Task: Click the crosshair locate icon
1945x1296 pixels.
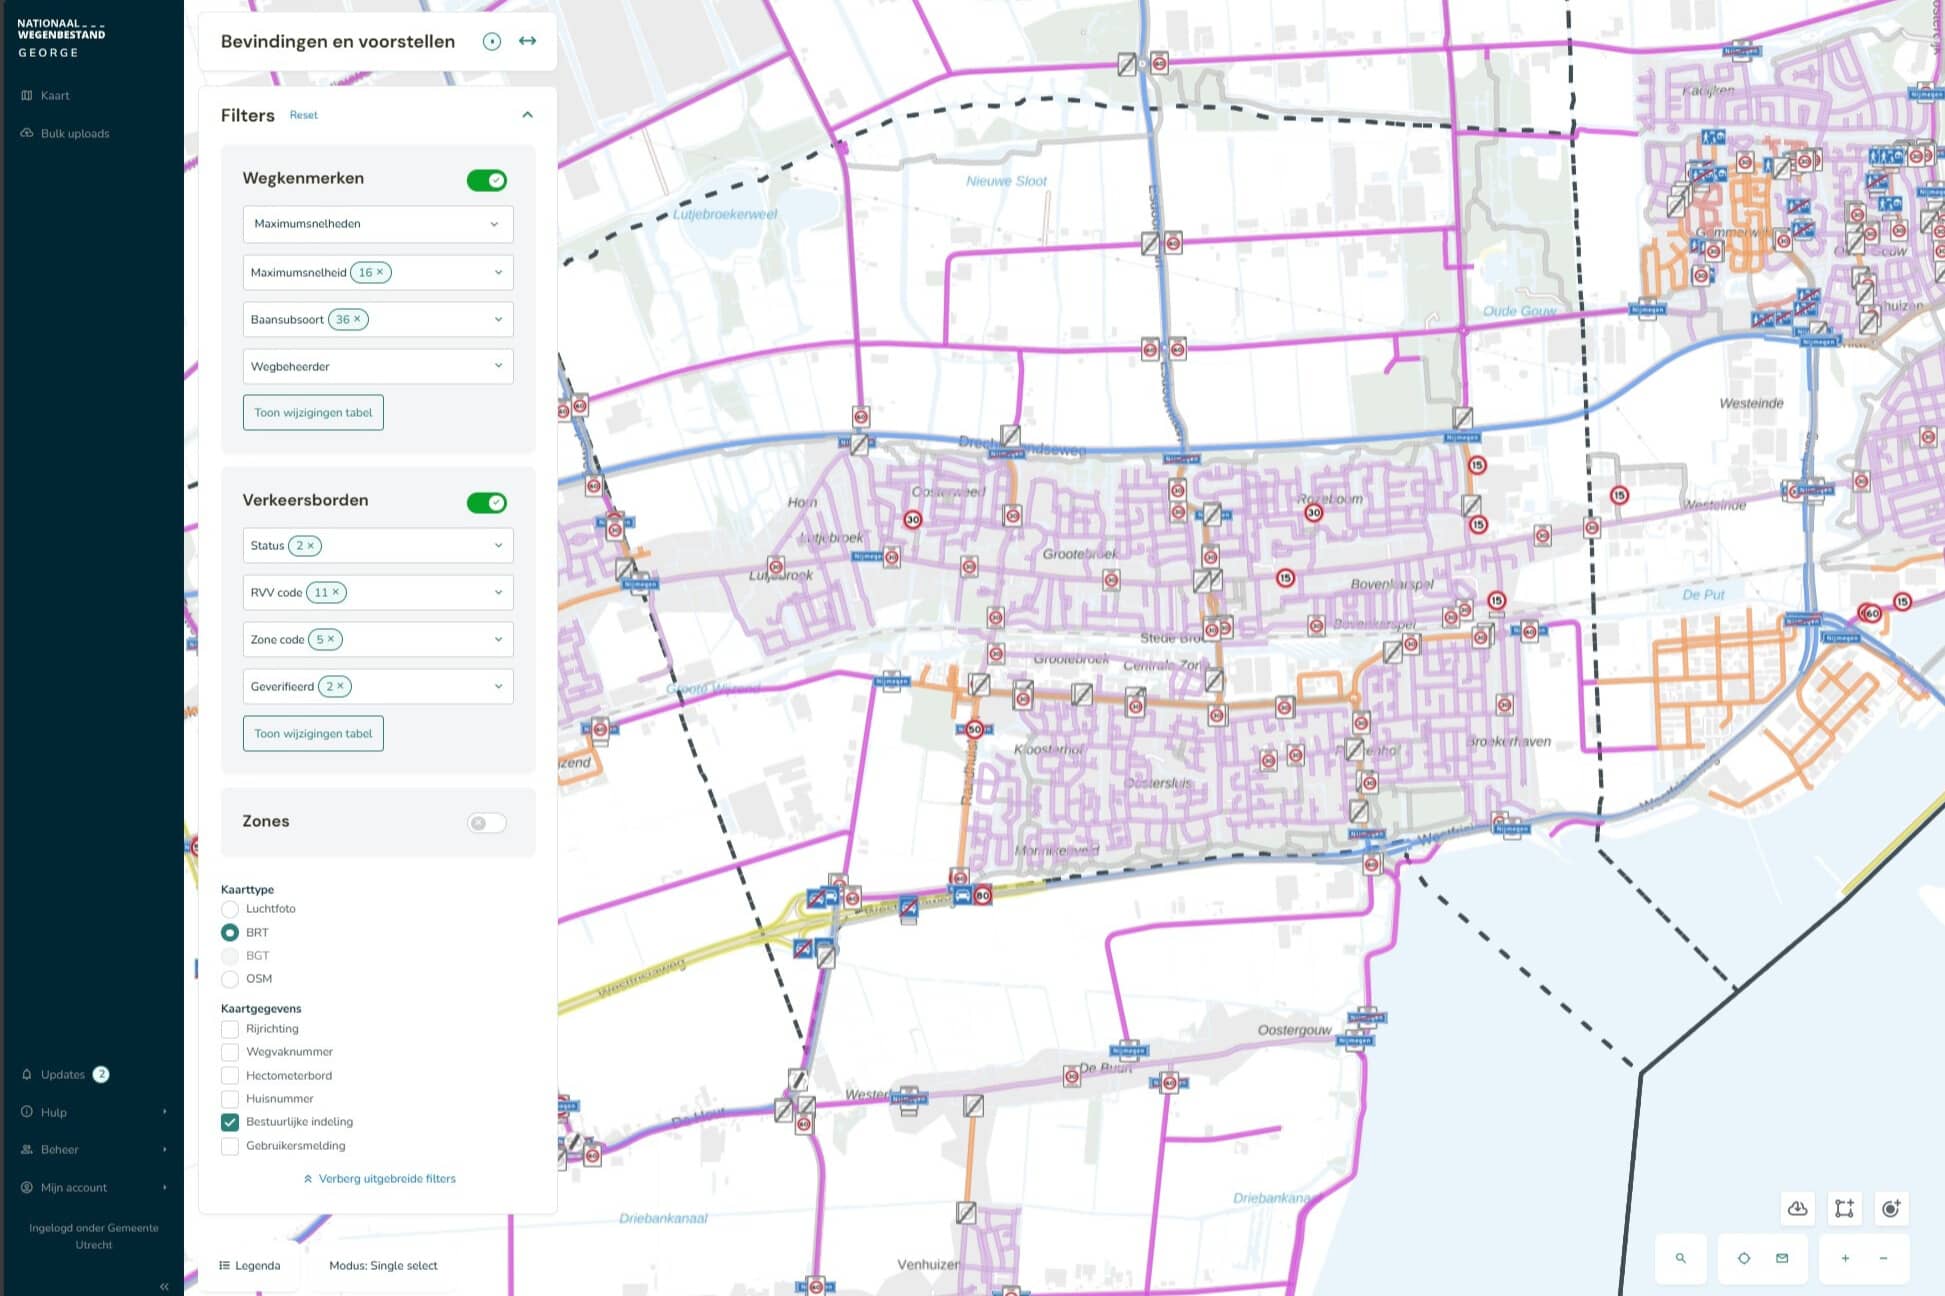Action: coord(1744,1258)
